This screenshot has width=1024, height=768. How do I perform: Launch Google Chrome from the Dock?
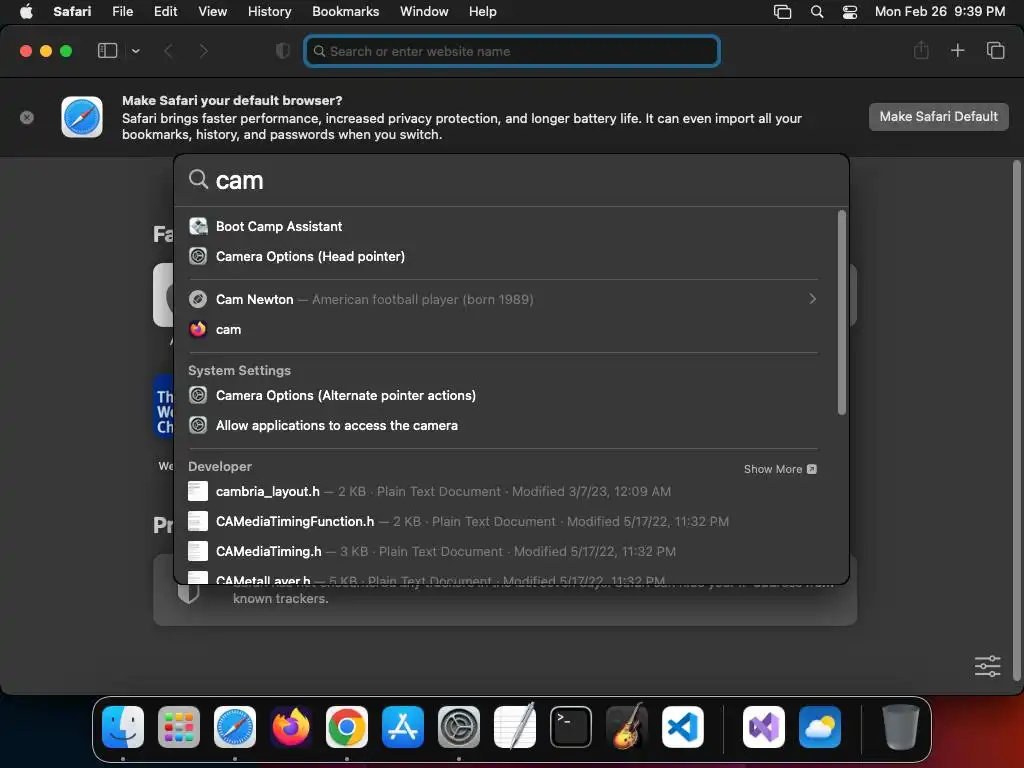tap(347, 726)
